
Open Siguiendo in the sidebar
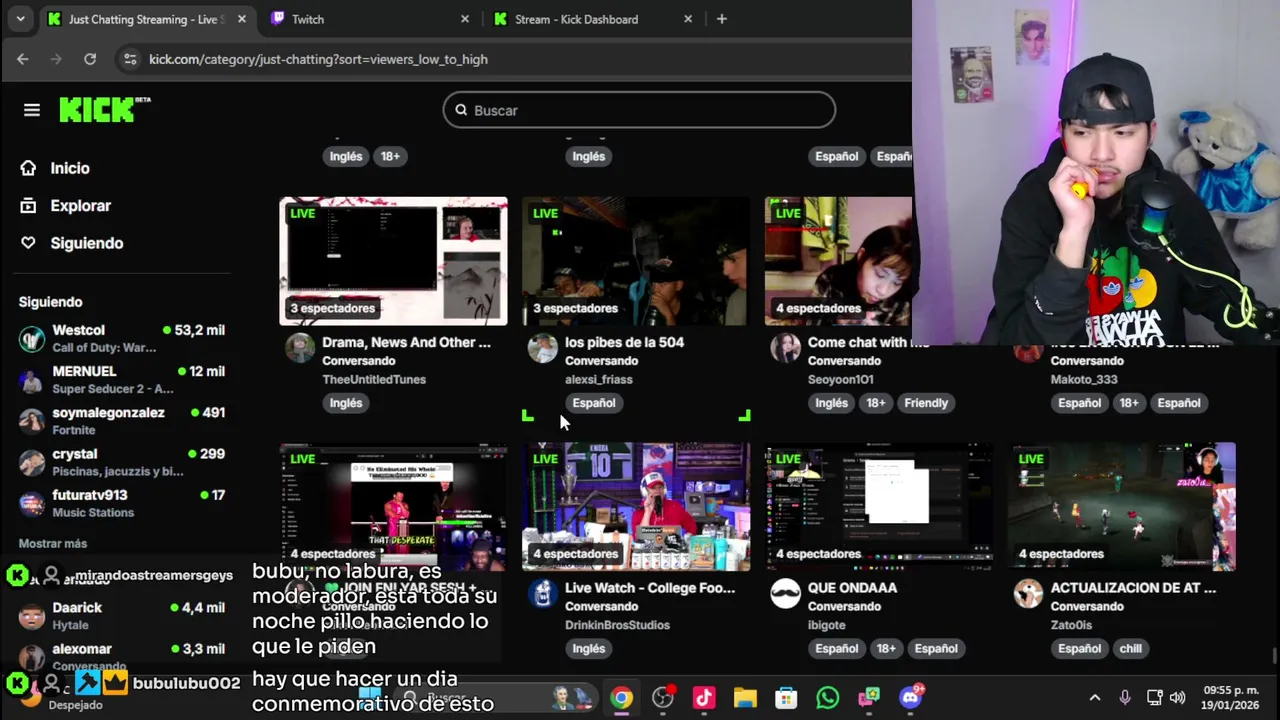click(x=86, y=243)
